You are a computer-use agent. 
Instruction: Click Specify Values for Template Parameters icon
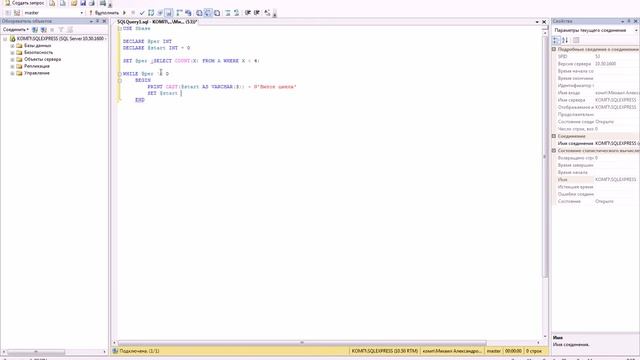pyautogui.click(x=267, y=13)
